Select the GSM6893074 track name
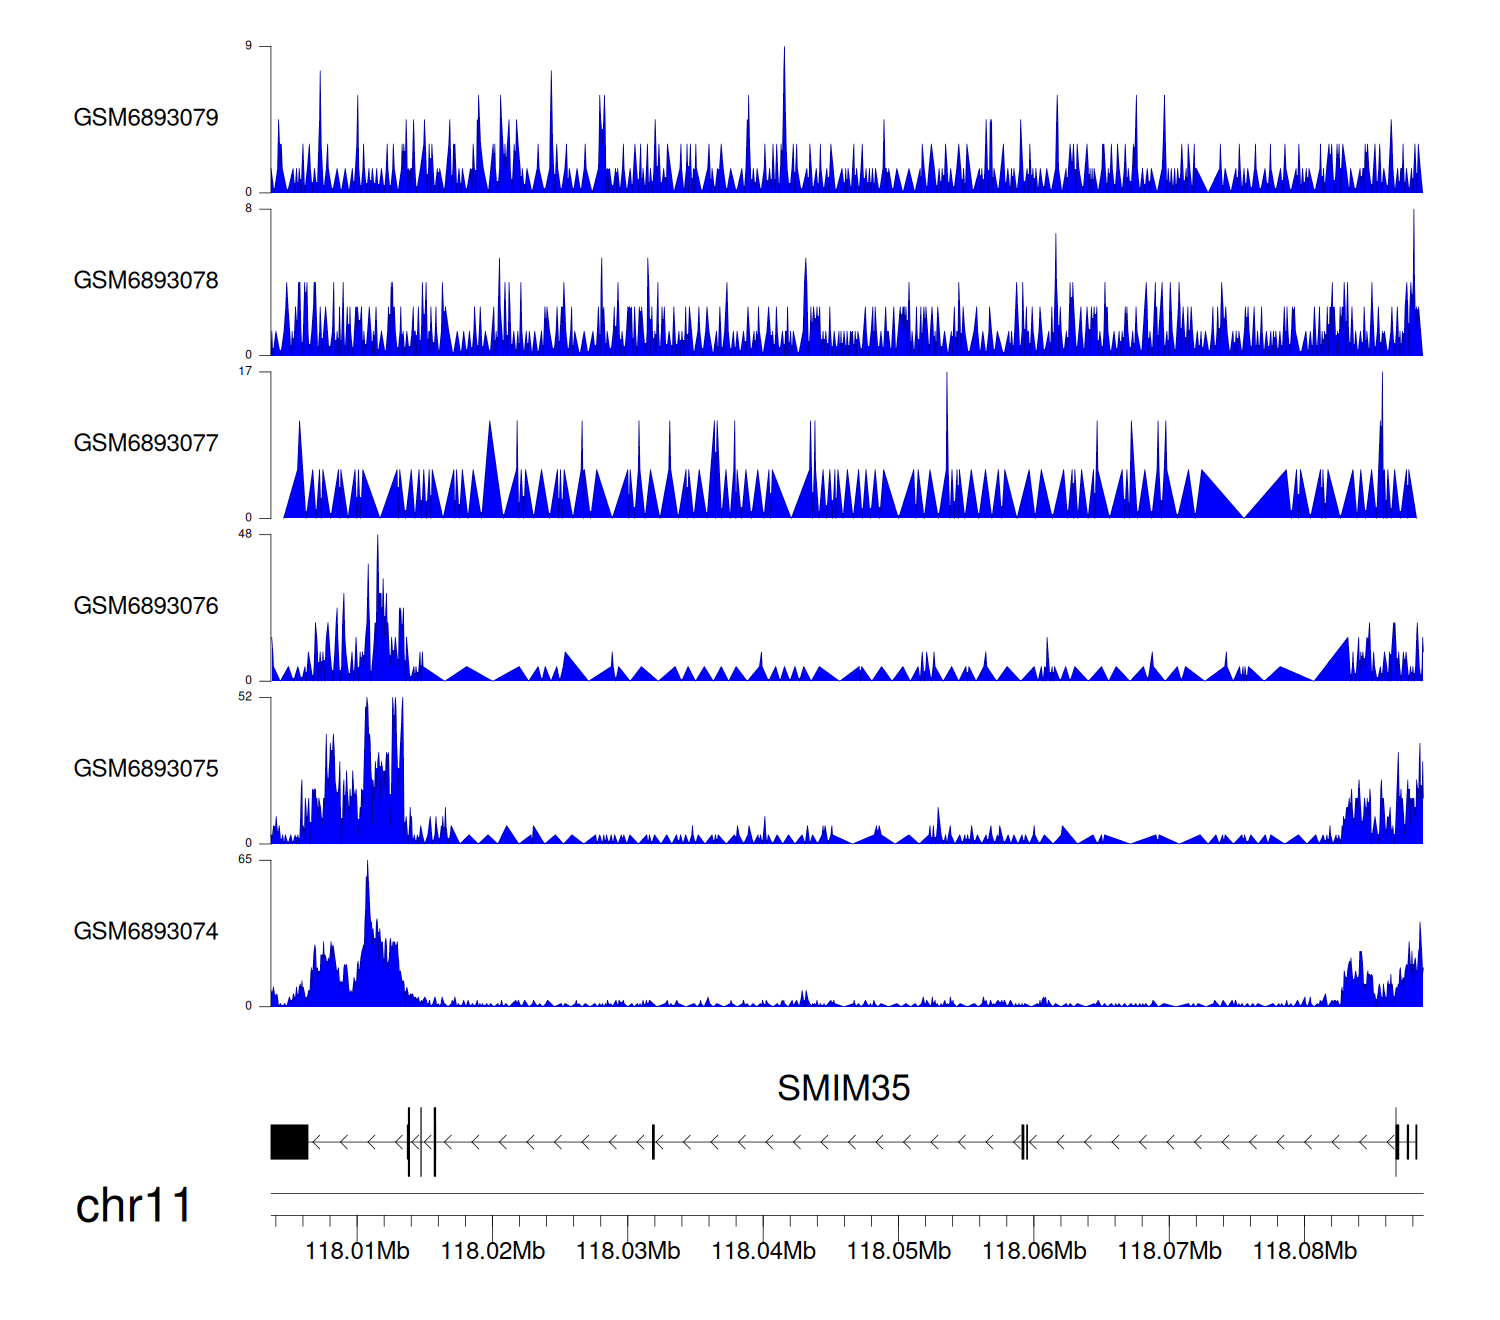 click(x=146, y=932)
